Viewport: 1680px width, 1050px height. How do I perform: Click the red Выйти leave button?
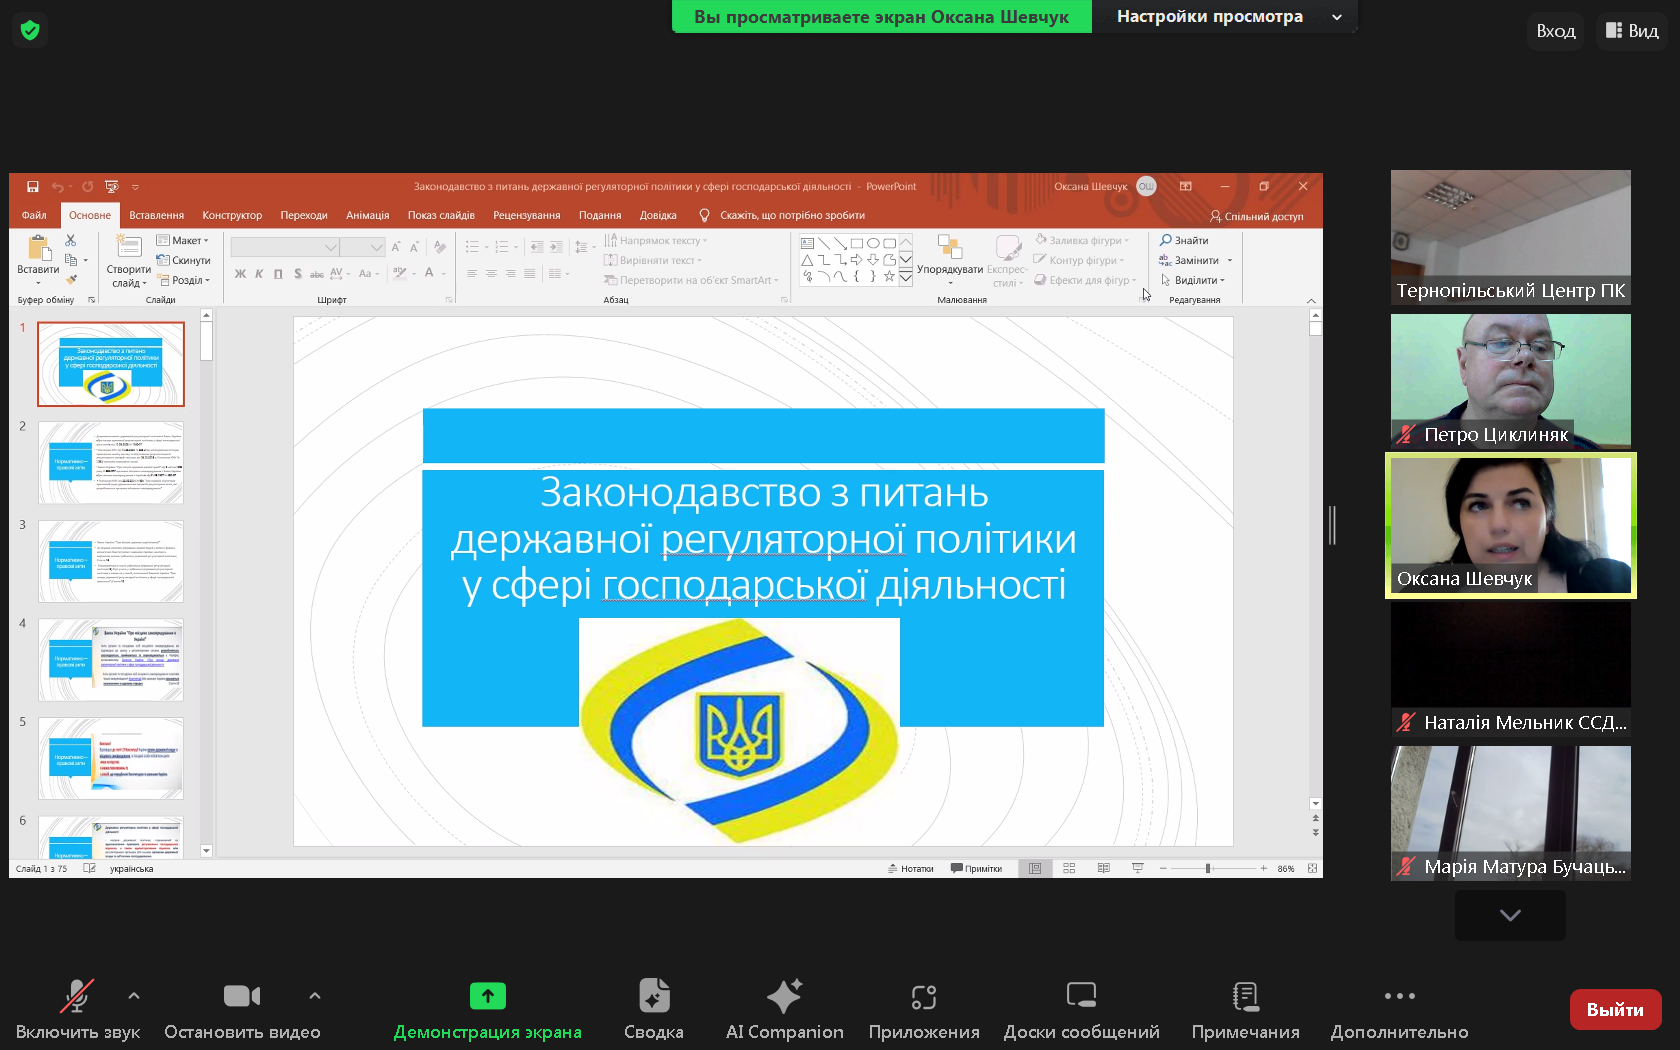1615,1009
